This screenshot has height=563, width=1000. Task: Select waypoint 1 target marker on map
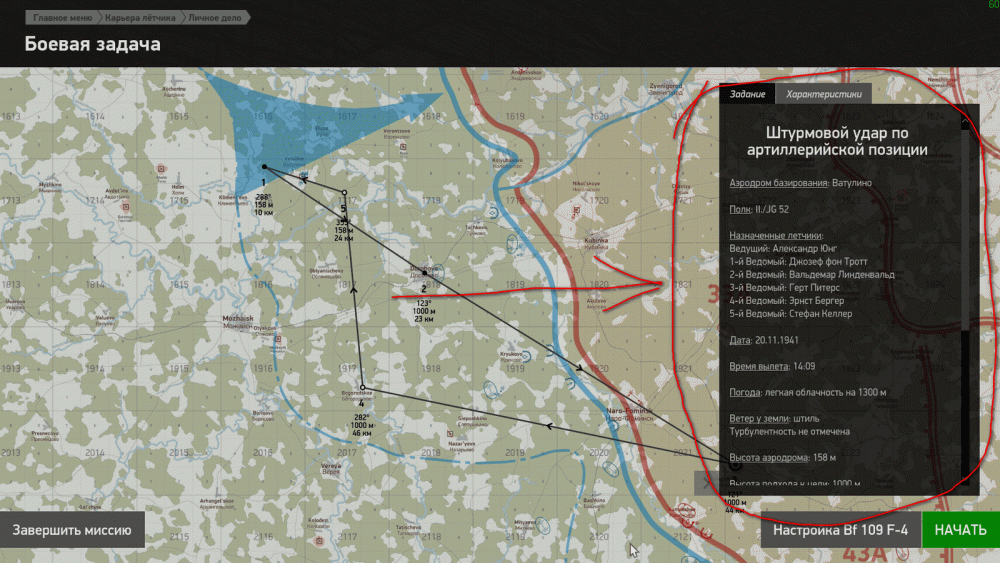[x=265, y=167]
